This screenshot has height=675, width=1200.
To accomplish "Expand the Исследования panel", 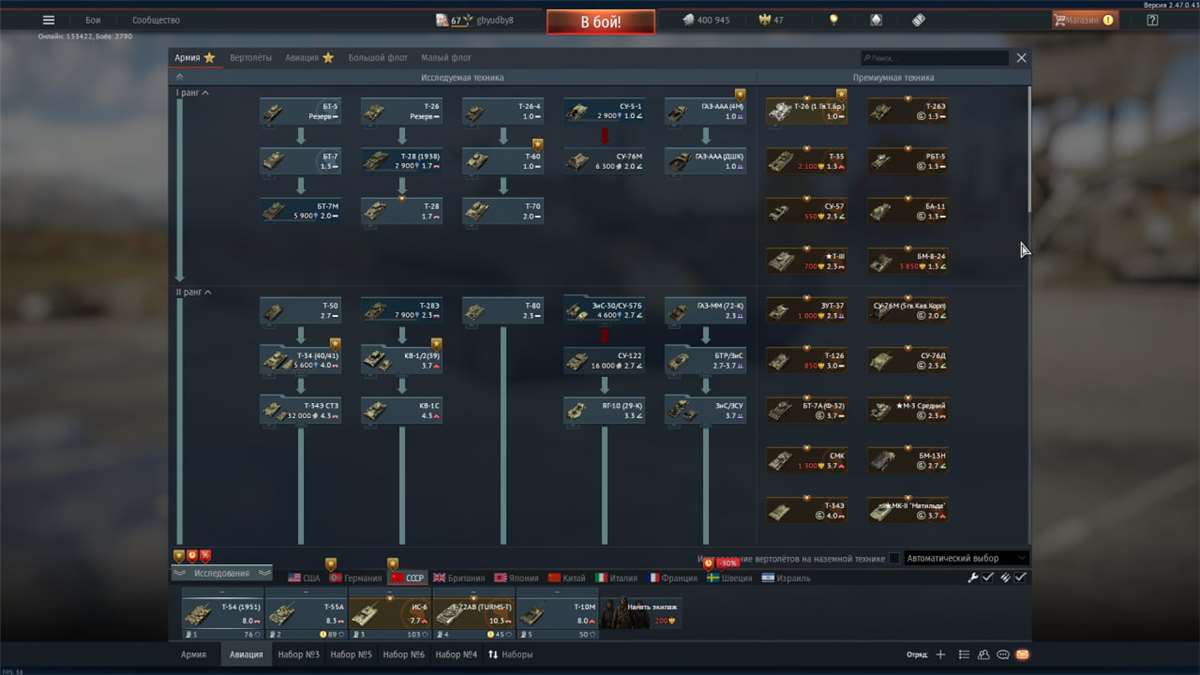I will [221, 573].
